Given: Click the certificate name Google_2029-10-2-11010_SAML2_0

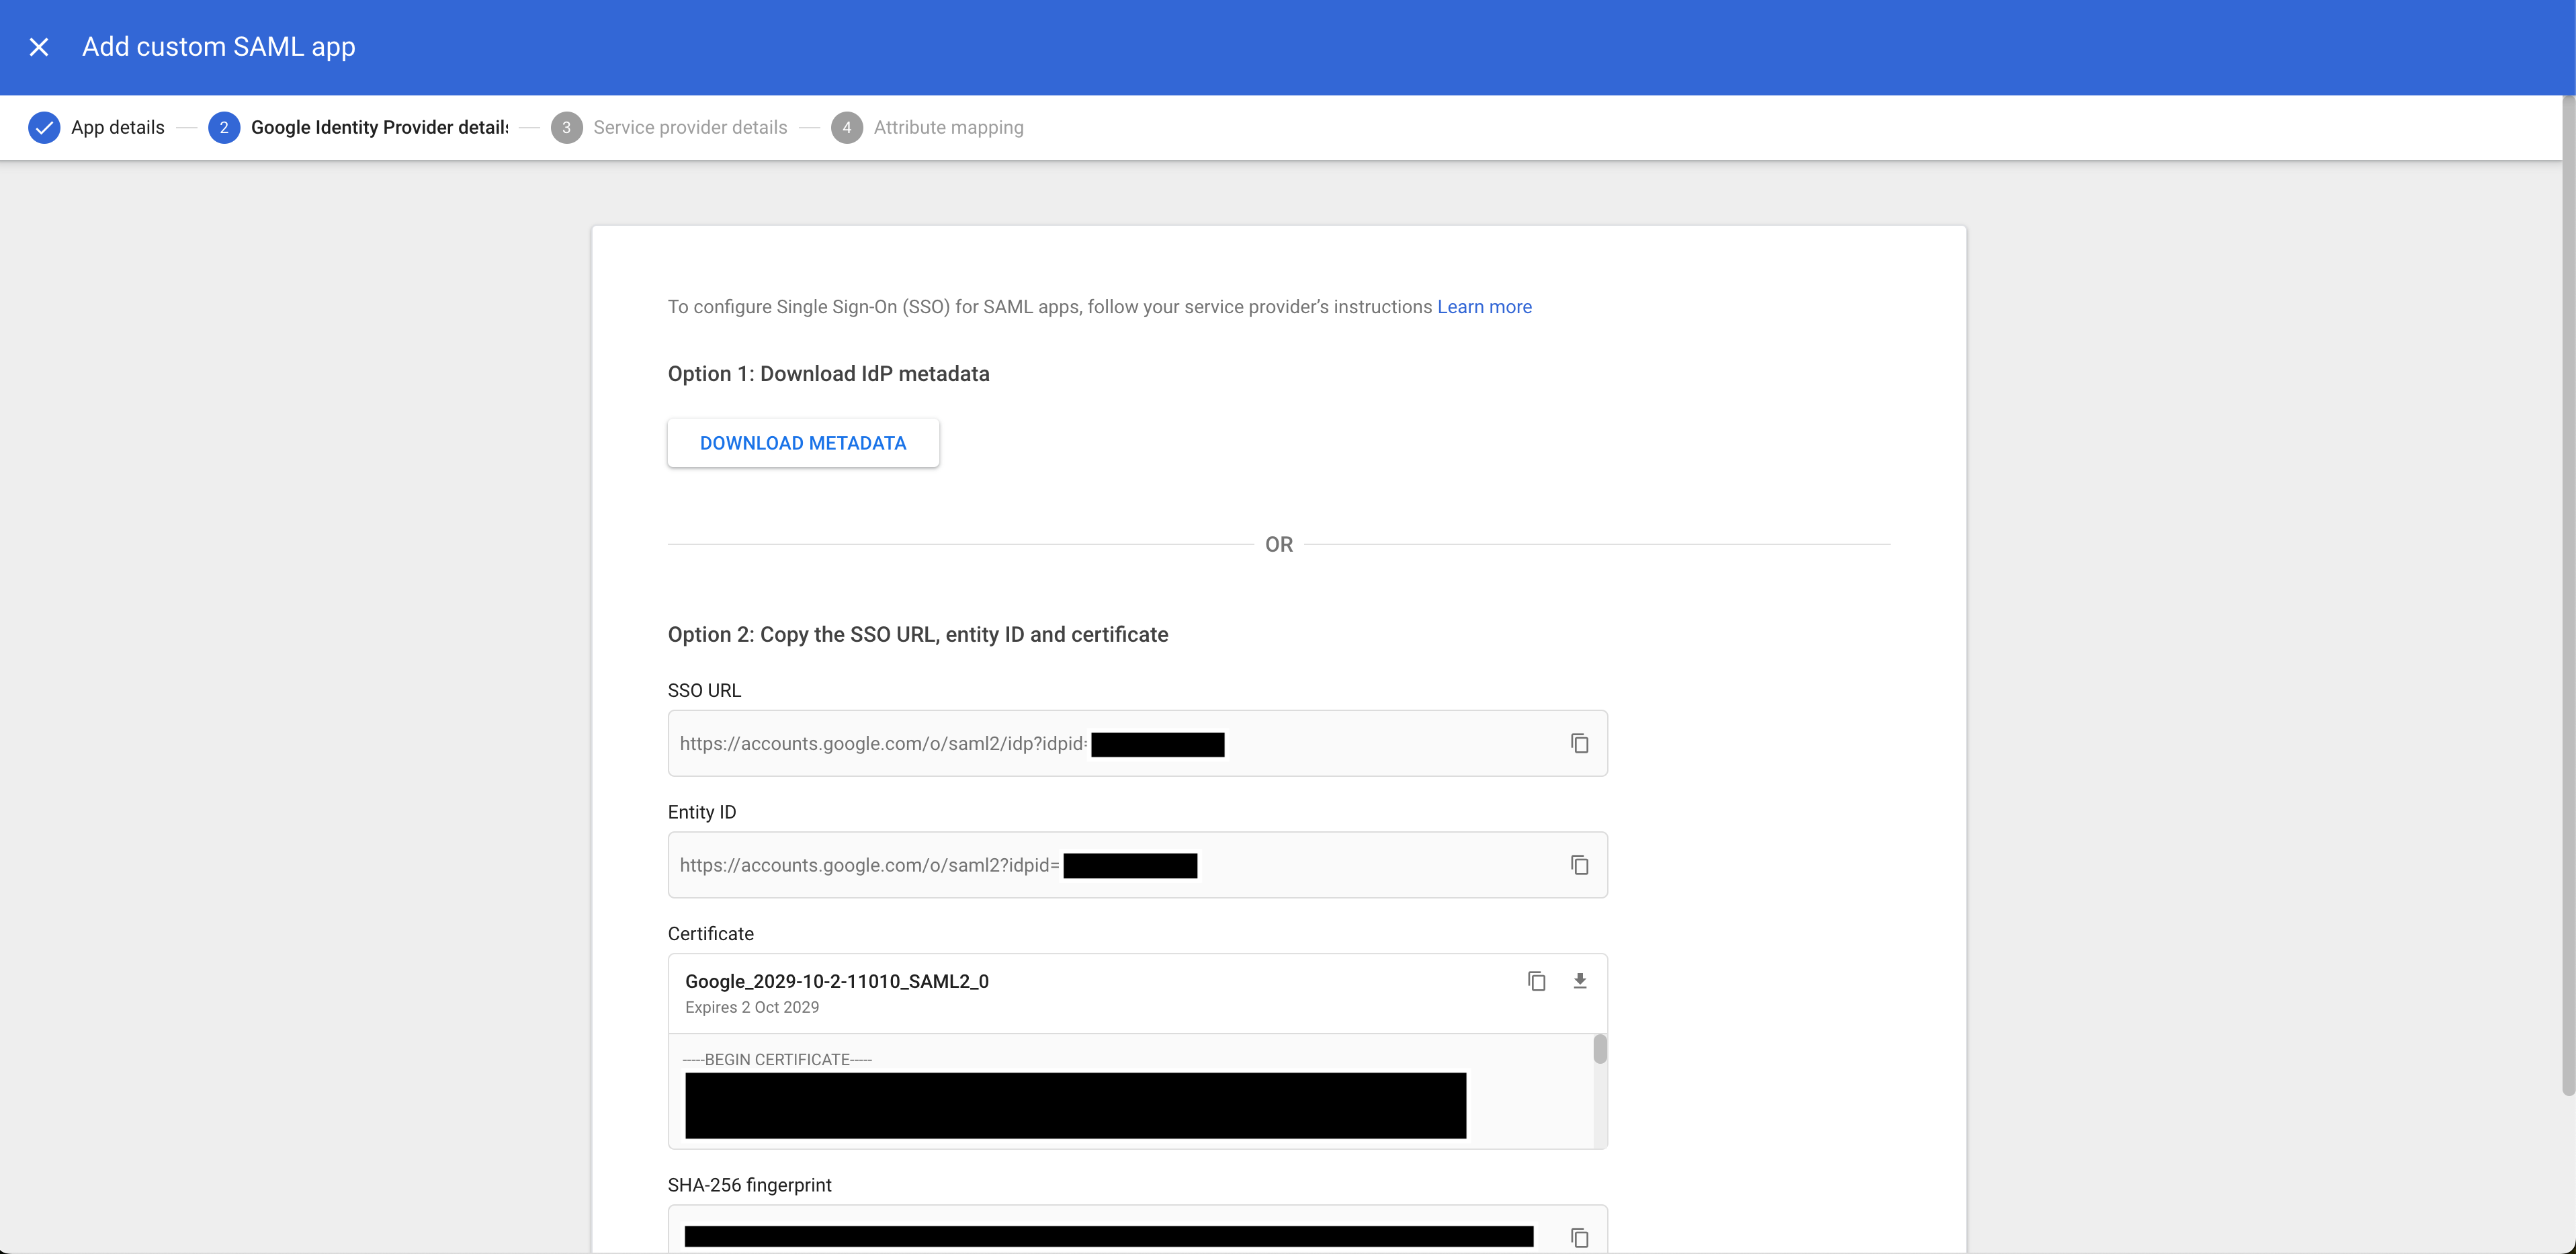Looking at the screenshot, I should click(x=837, y=981).
